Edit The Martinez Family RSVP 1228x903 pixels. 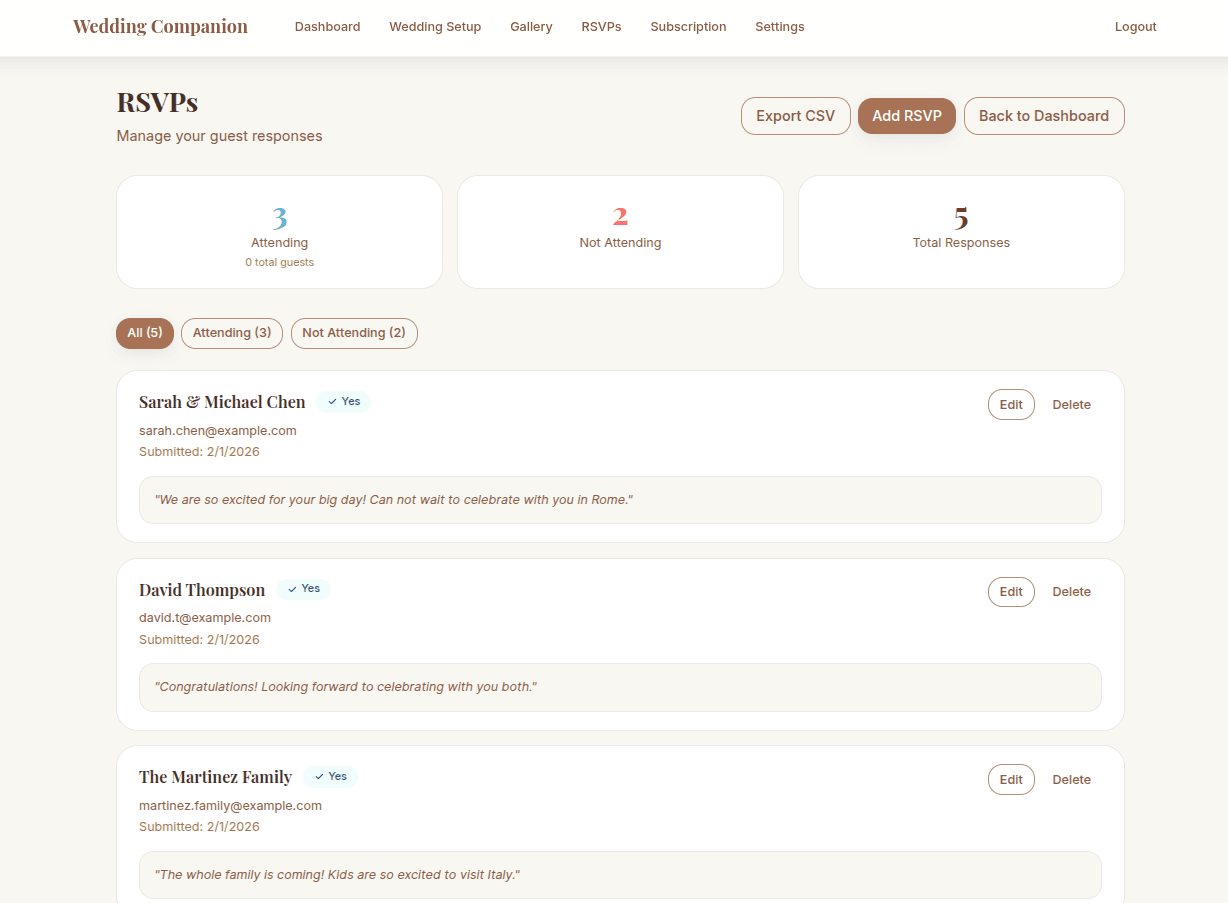tap(1011, 780)
